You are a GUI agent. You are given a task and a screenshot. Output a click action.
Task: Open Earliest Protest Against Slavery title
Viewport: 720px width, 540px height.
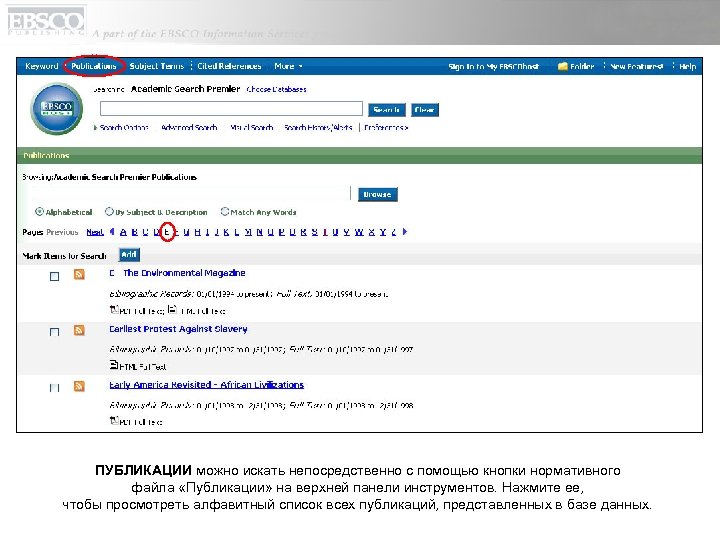[178, 329]
